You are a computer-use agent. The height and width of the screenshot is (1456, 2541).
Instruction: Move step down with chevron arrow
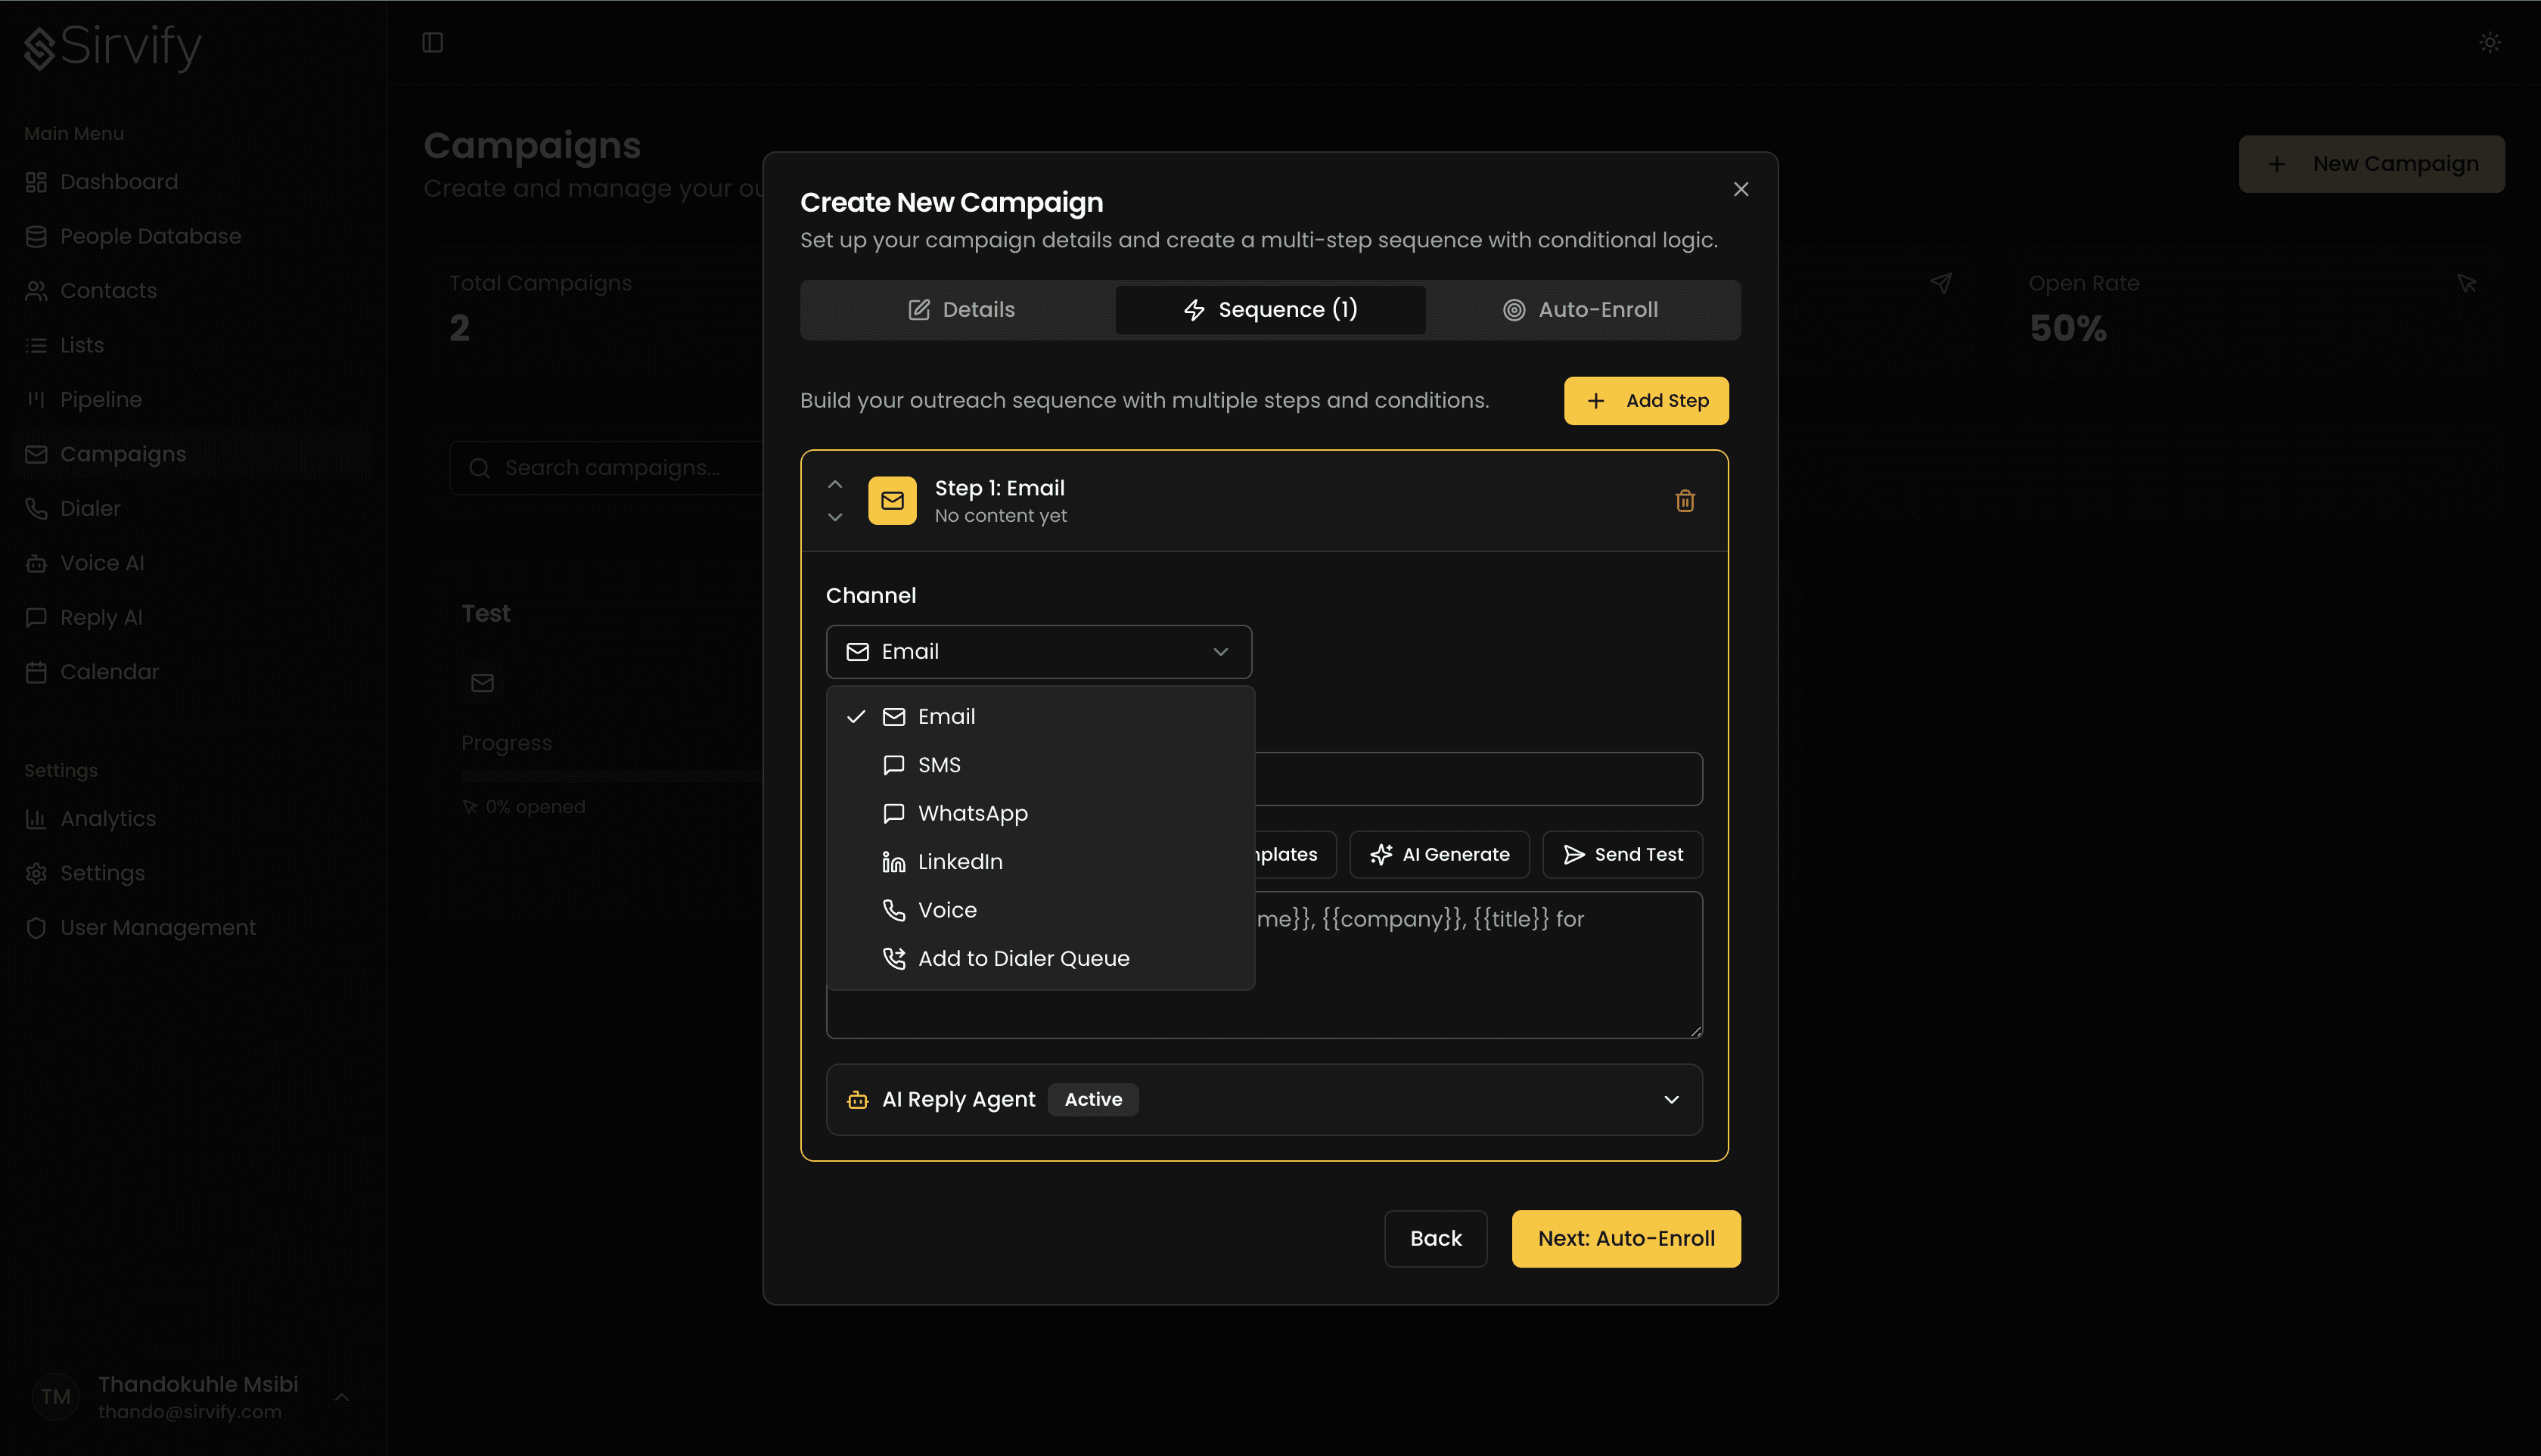pyautogui.click(x=835, y=517)
